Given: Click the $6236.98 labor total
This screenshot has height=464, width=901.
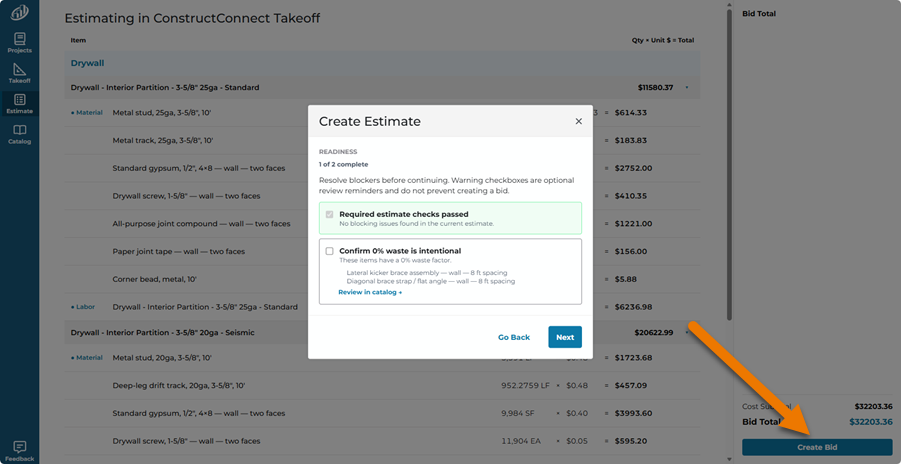Looking at the screenshot, I should pyautogui.click(x=633, y=307).
